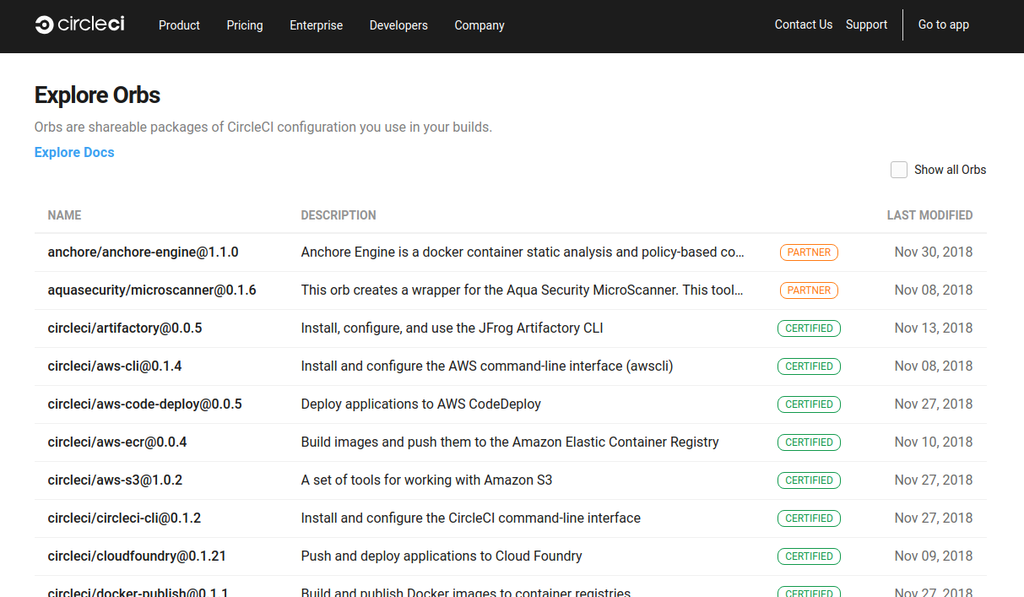Open the Support link

(867, 25)
